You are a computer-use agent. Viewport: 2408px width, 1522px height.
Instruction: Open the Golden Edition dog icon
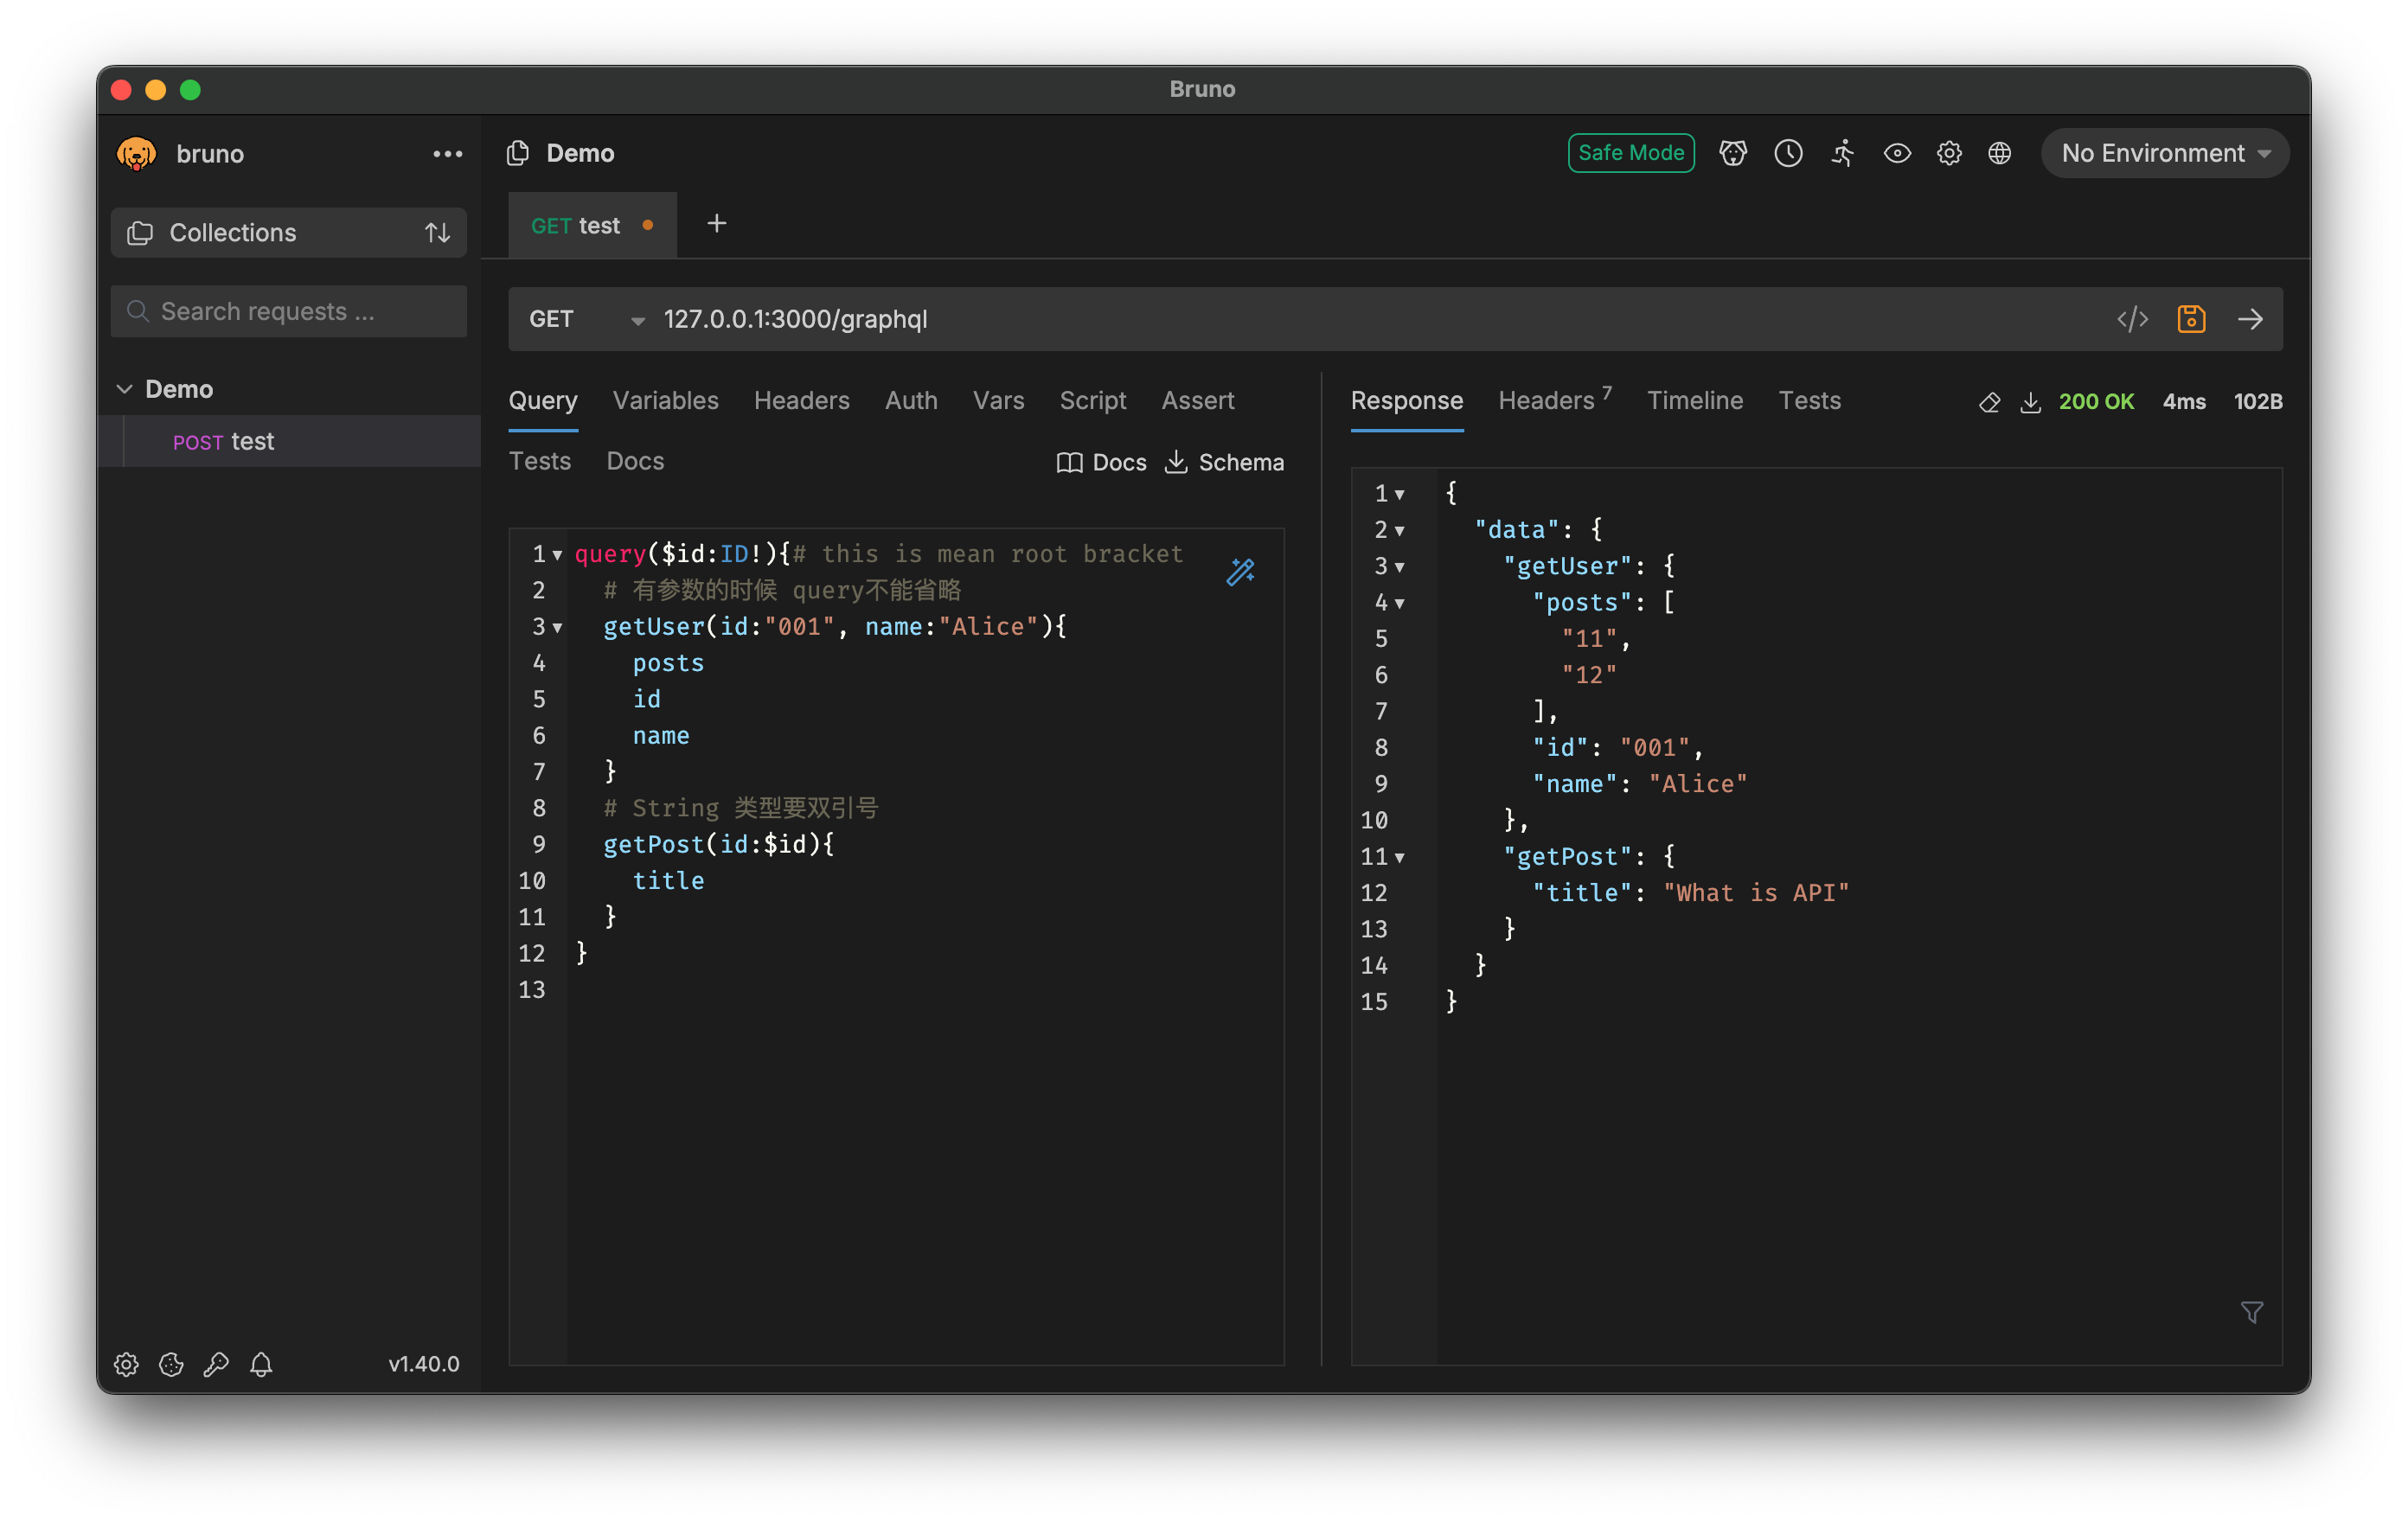point(1733,153)
